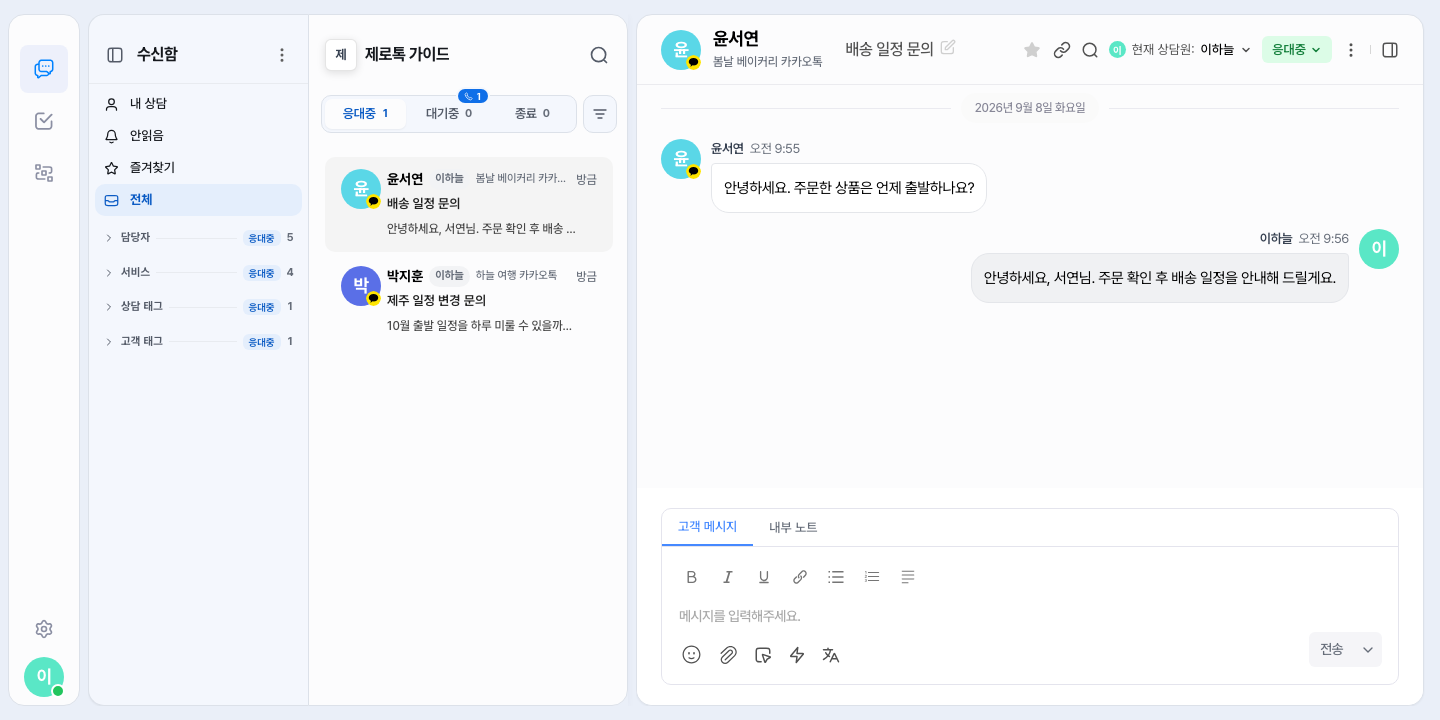Switch to the 종료 tab
Image resolution: width=1440 pixels, height=720 pixels.
click(532, 114)
